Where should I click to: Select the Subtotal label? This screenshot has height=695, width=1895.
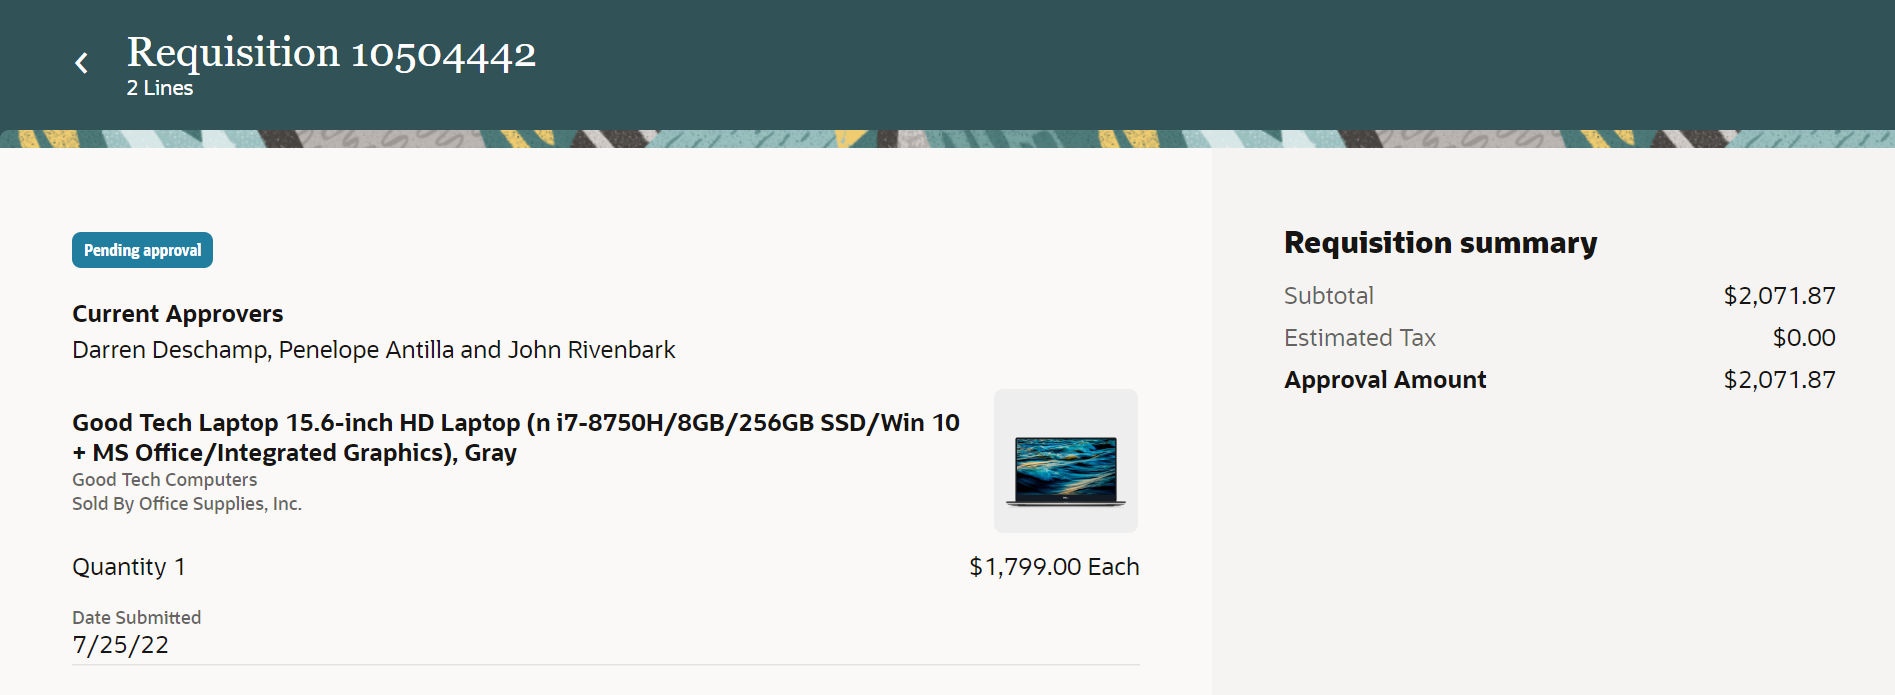[x=1328, y=296]
